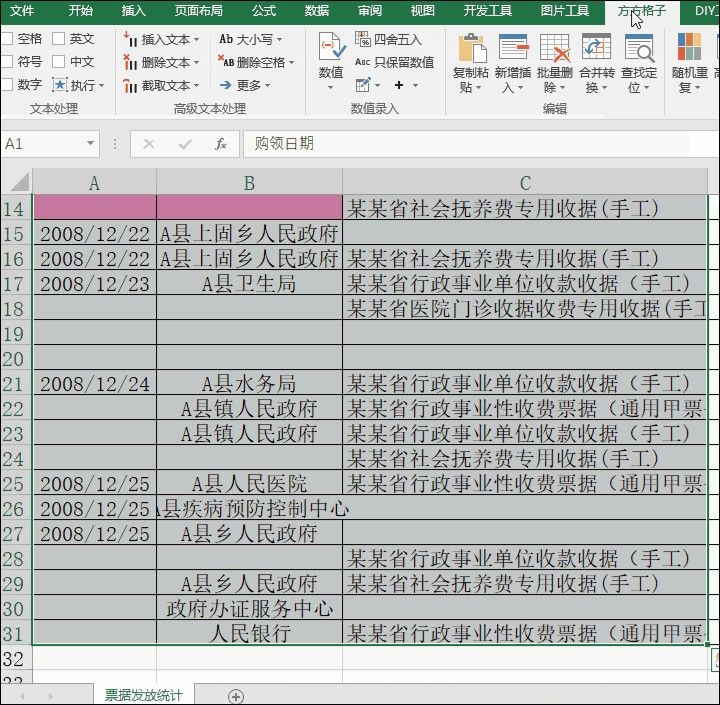
Task: Switch to the 公式 tab
Action: pyautogui.click(x=264, y=10)
